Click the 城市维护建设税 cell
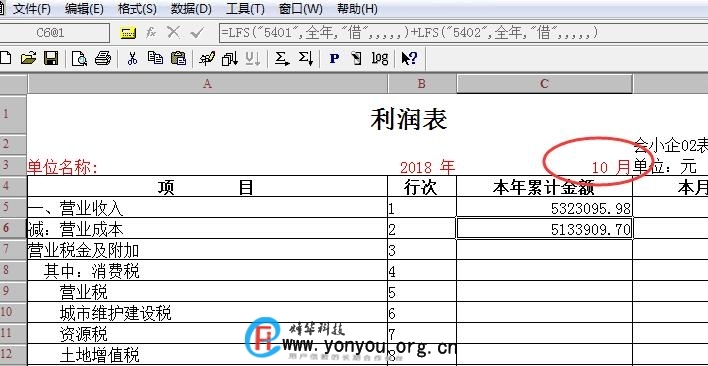Screen dimensions: 708x366 207,312
